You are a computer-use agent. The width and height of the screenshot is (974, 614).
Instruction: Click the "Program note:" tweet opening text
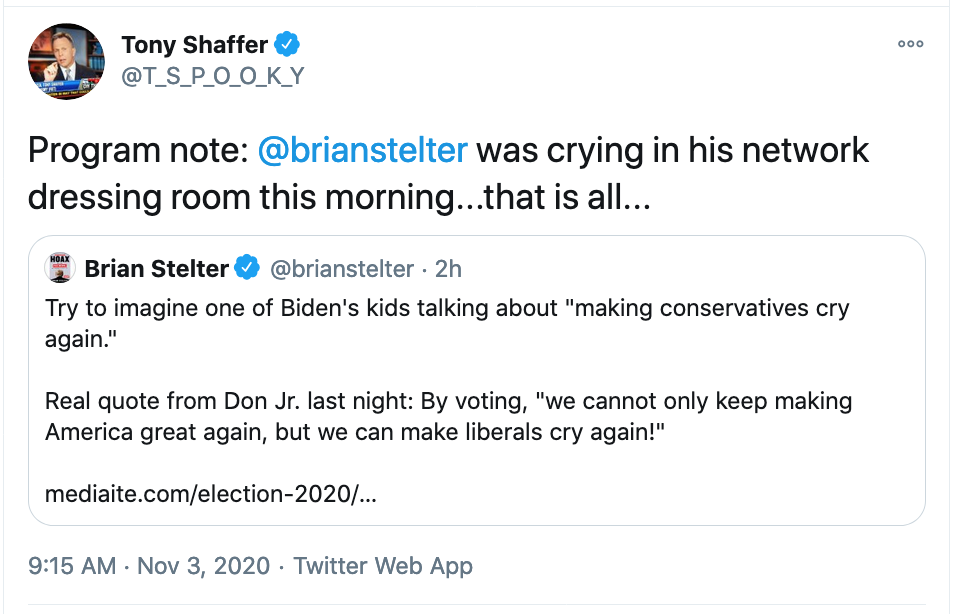[x=138, y=150]
